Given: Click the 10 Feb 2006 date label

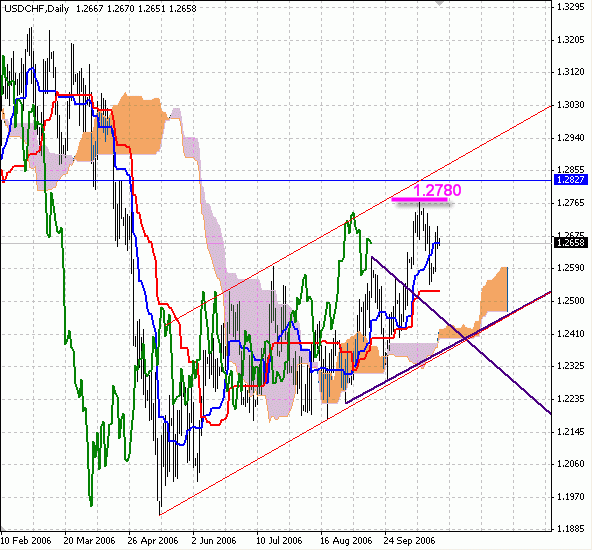Looking at the screenshot, I should (26, 541).
